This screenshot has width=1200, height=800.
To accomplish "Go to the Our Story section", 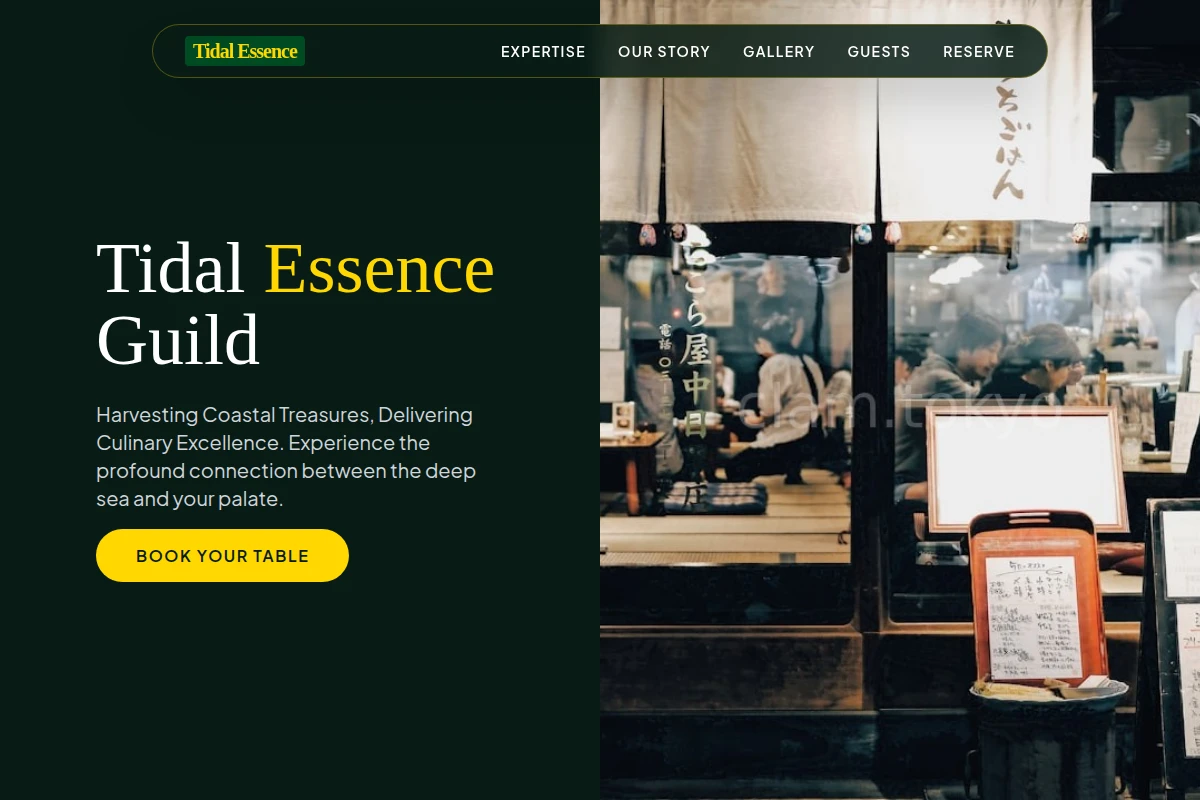I will [664, 52].
